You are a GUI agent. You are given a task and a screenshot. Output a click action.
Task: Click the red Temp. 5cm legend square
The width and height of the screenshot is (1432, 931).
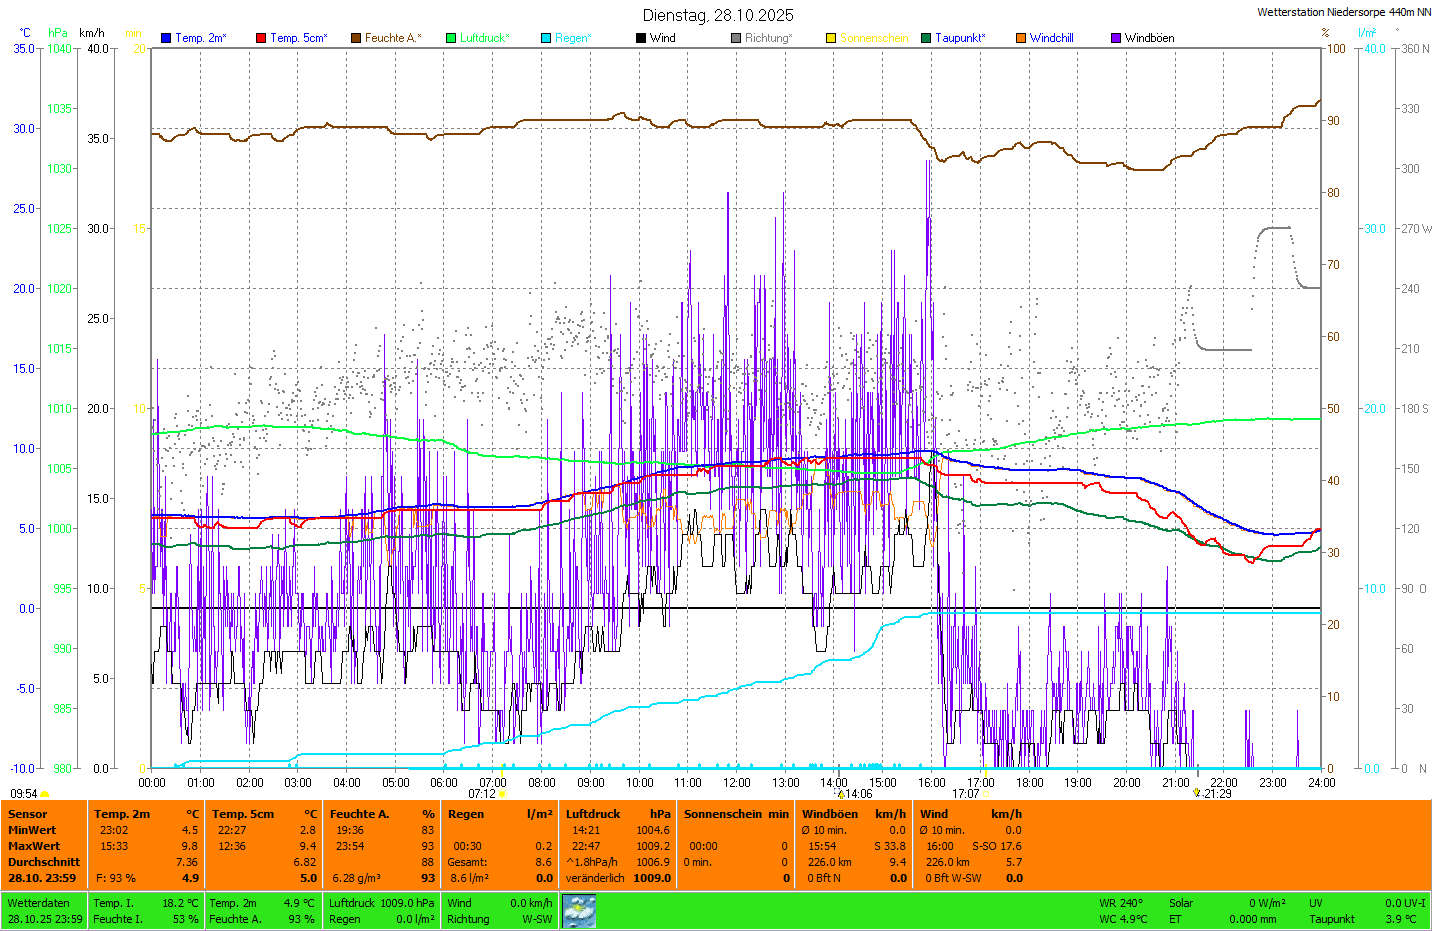click(x=261, y=38)
